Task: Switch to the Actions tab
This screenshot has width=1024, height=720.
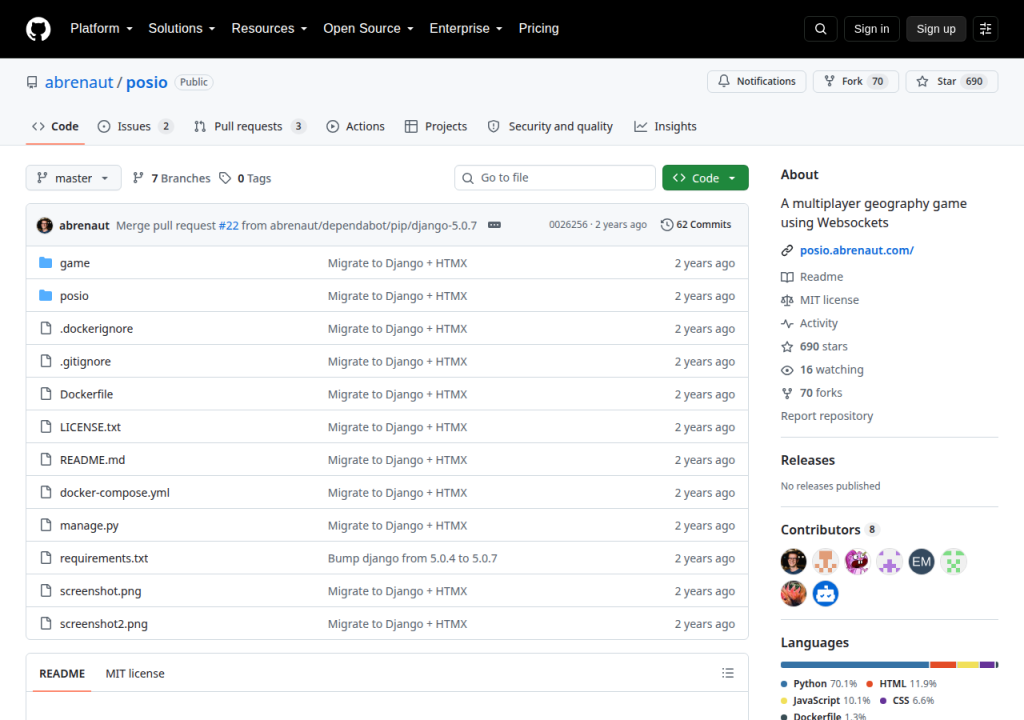Action: tap(356, 126)
